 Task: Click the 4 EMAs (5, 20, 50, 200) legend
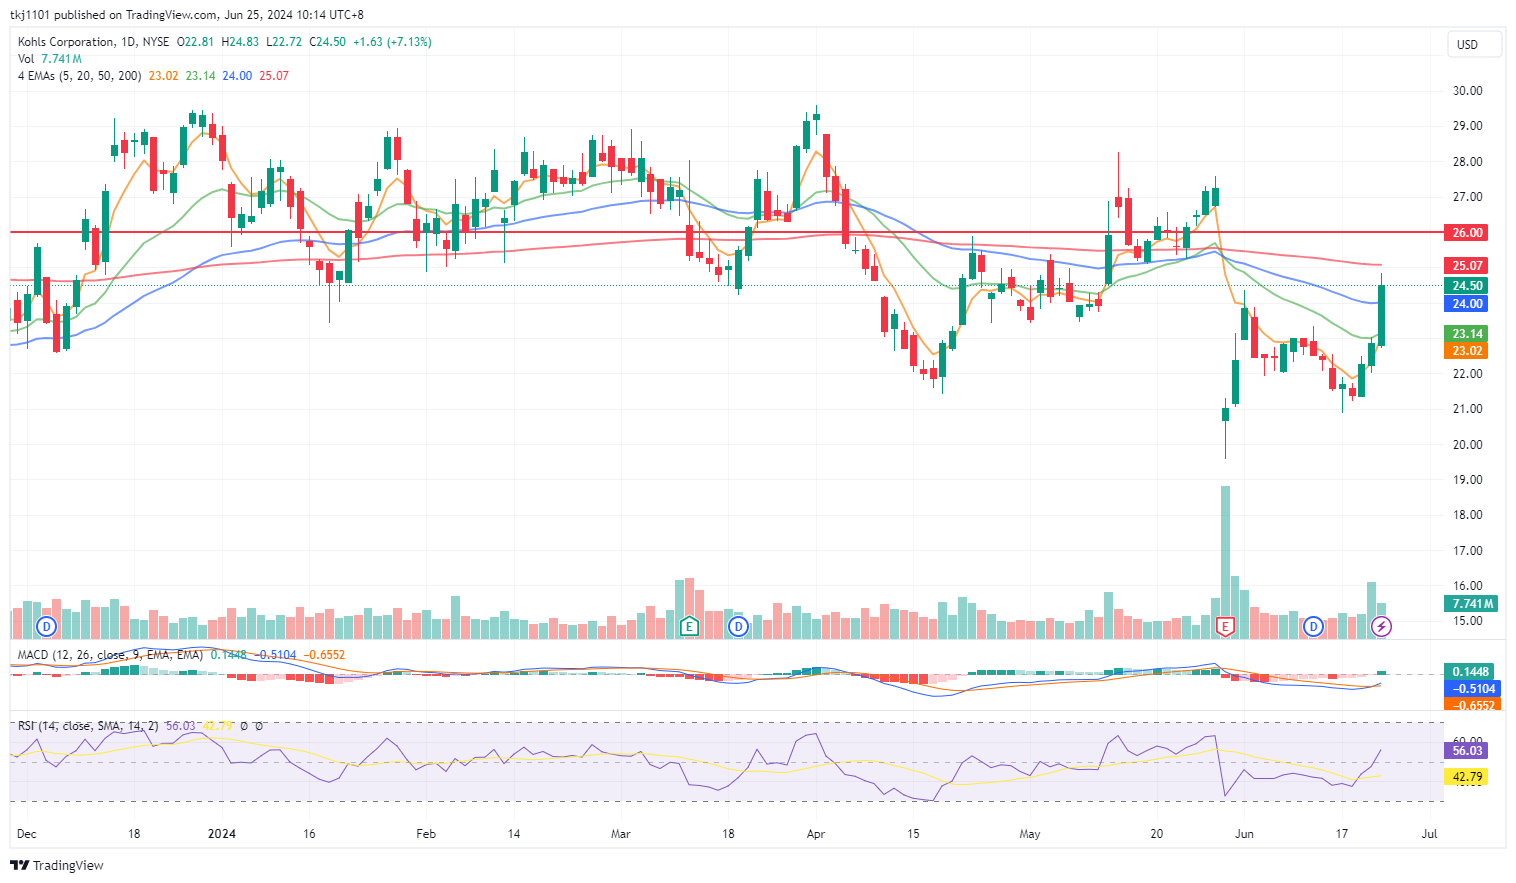tap(80, 76)
